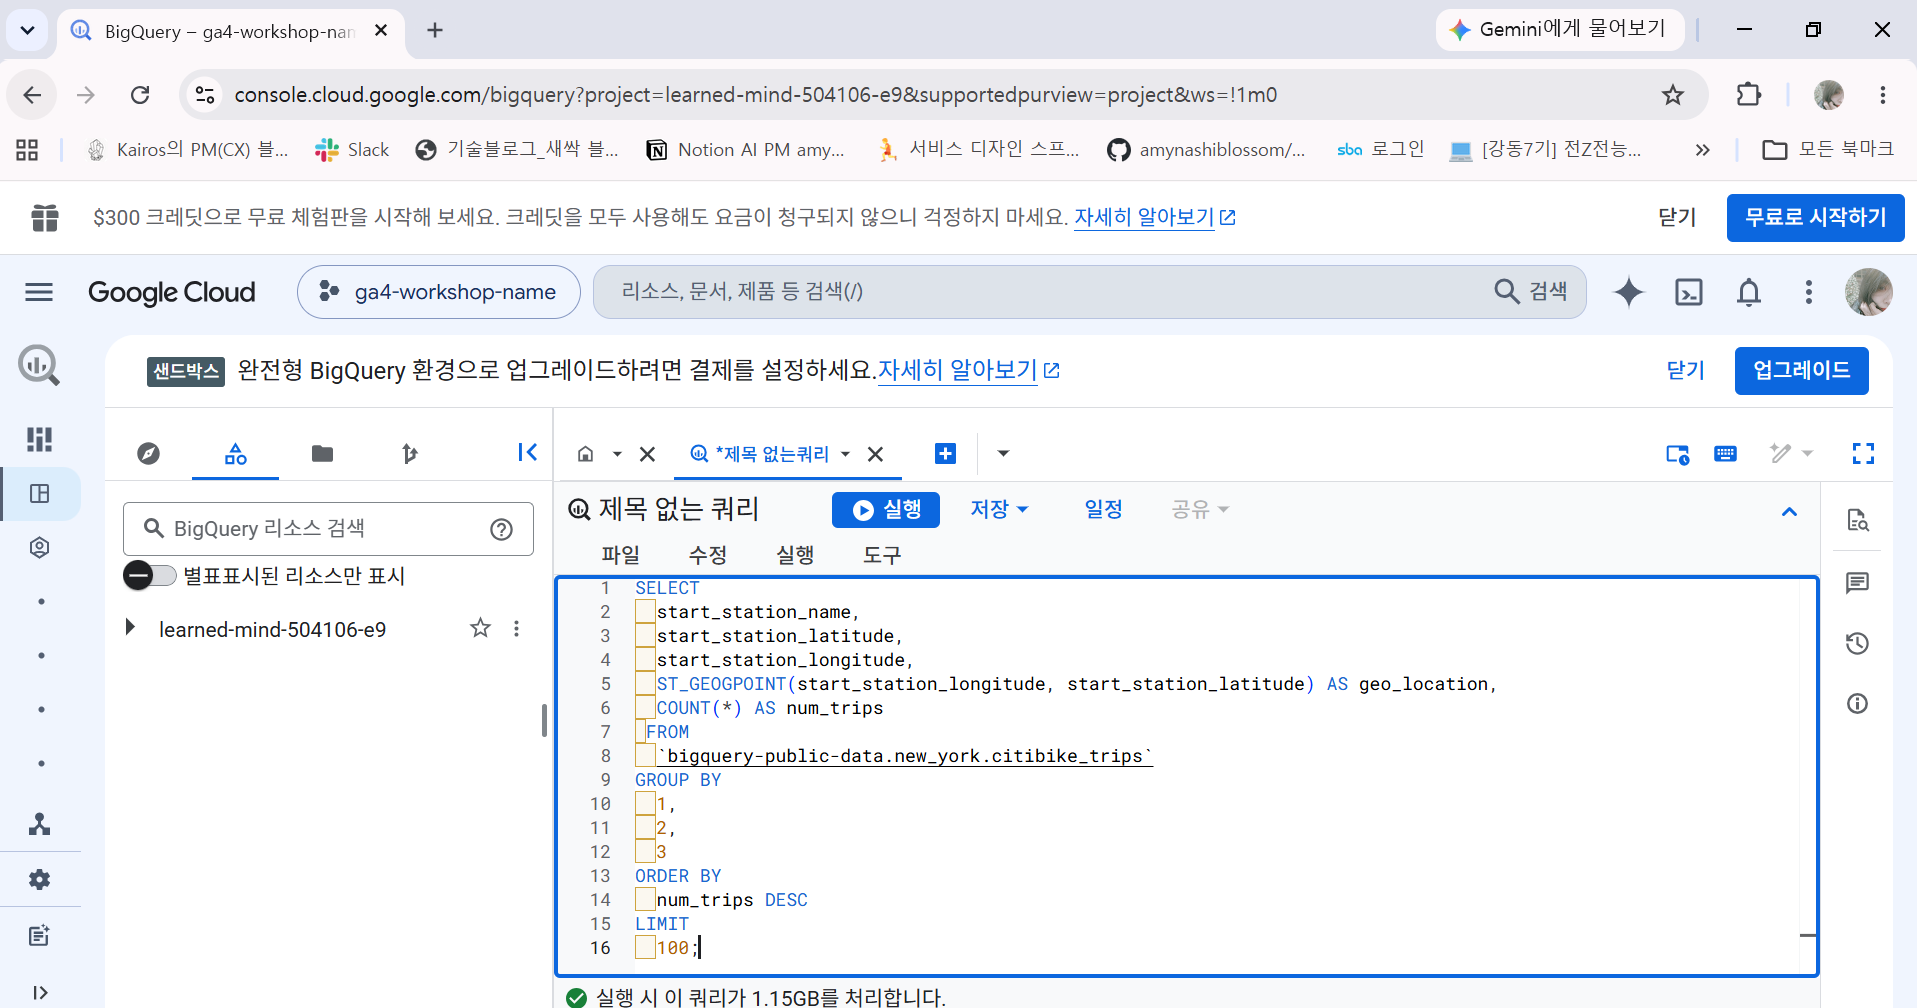The height and width of the screenshot is (1008, 1917).
Task: Open the BigQuery overview dashboard icon
Action: (39, 439)
